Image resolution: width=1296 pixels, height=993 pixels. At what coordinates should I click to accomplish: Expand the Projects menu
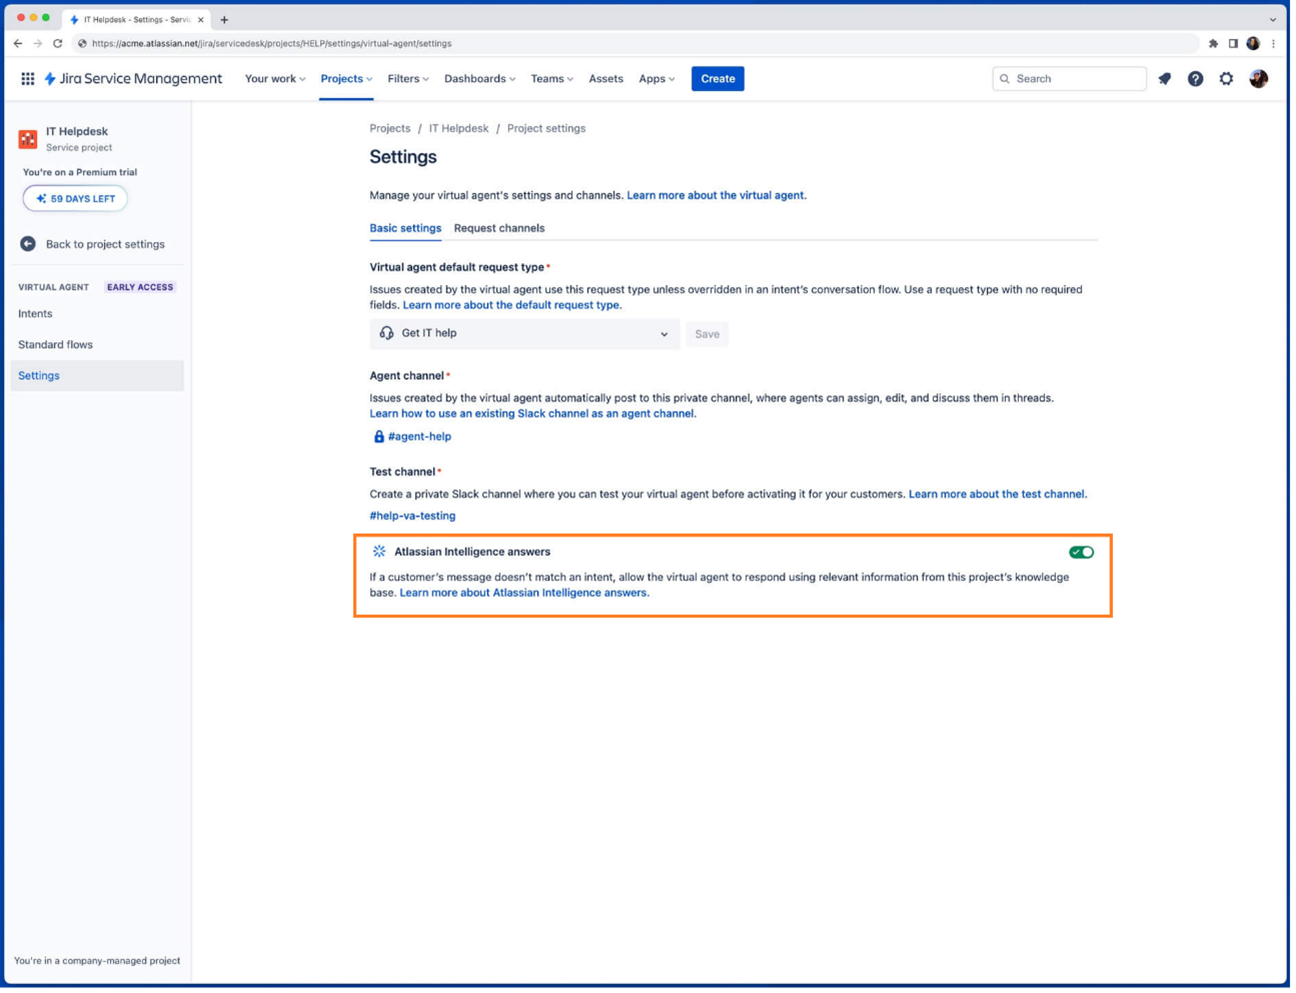pyautogui.click(x=348, y=79)
